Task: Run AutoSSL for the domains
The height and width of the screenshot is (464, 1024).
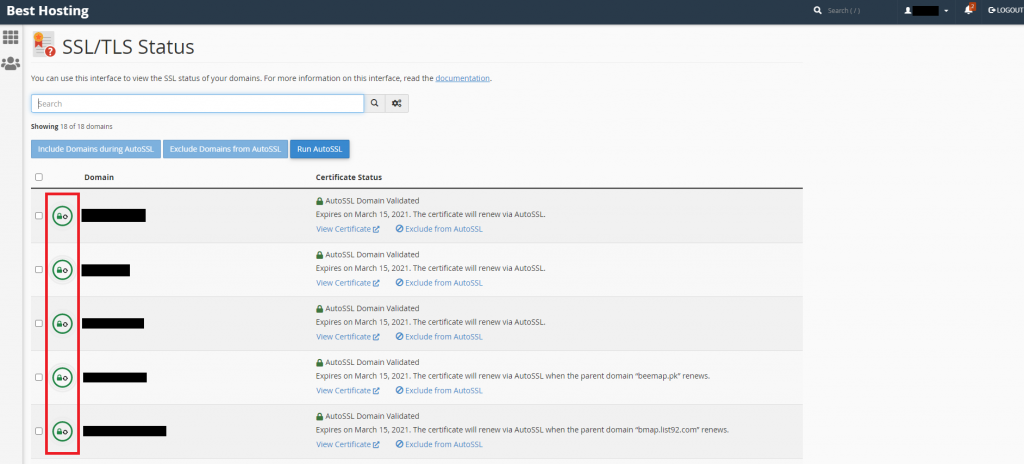Action: coord(320,149)
